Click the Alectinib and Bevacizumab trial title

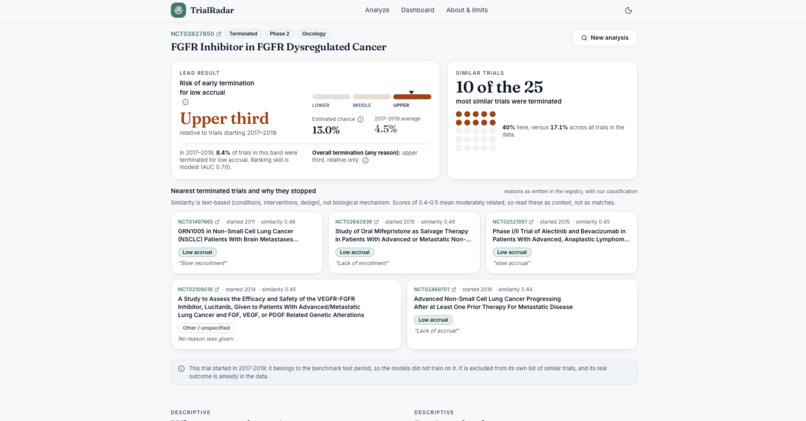561,235
